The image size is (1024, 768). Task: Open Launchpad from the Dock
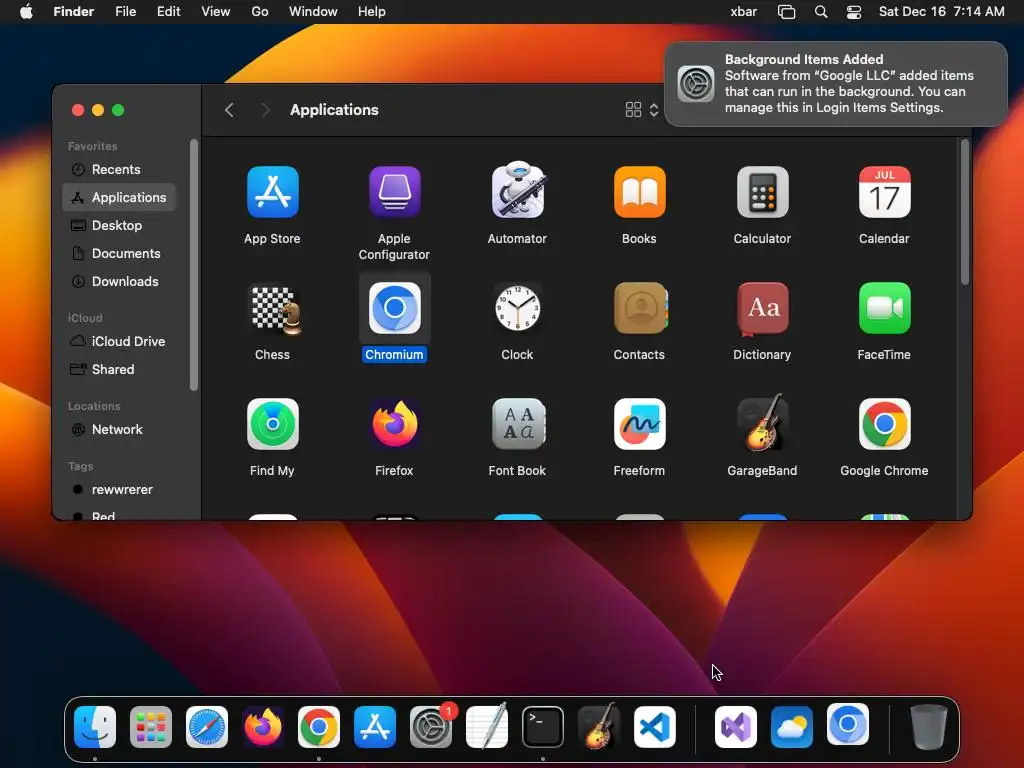tap(151, 727)
